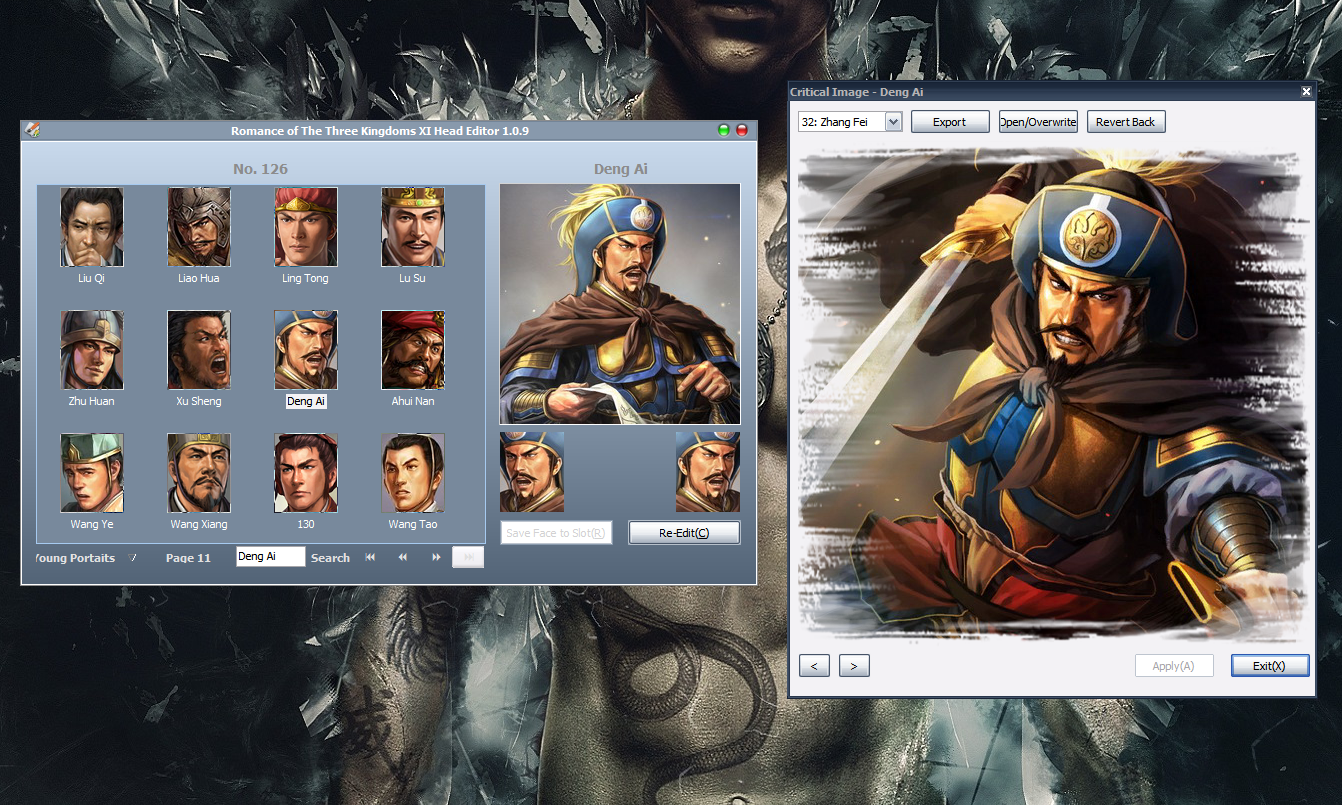
Task: Select Xu Sheng portrait thumbnail
Action: point(198,350)
